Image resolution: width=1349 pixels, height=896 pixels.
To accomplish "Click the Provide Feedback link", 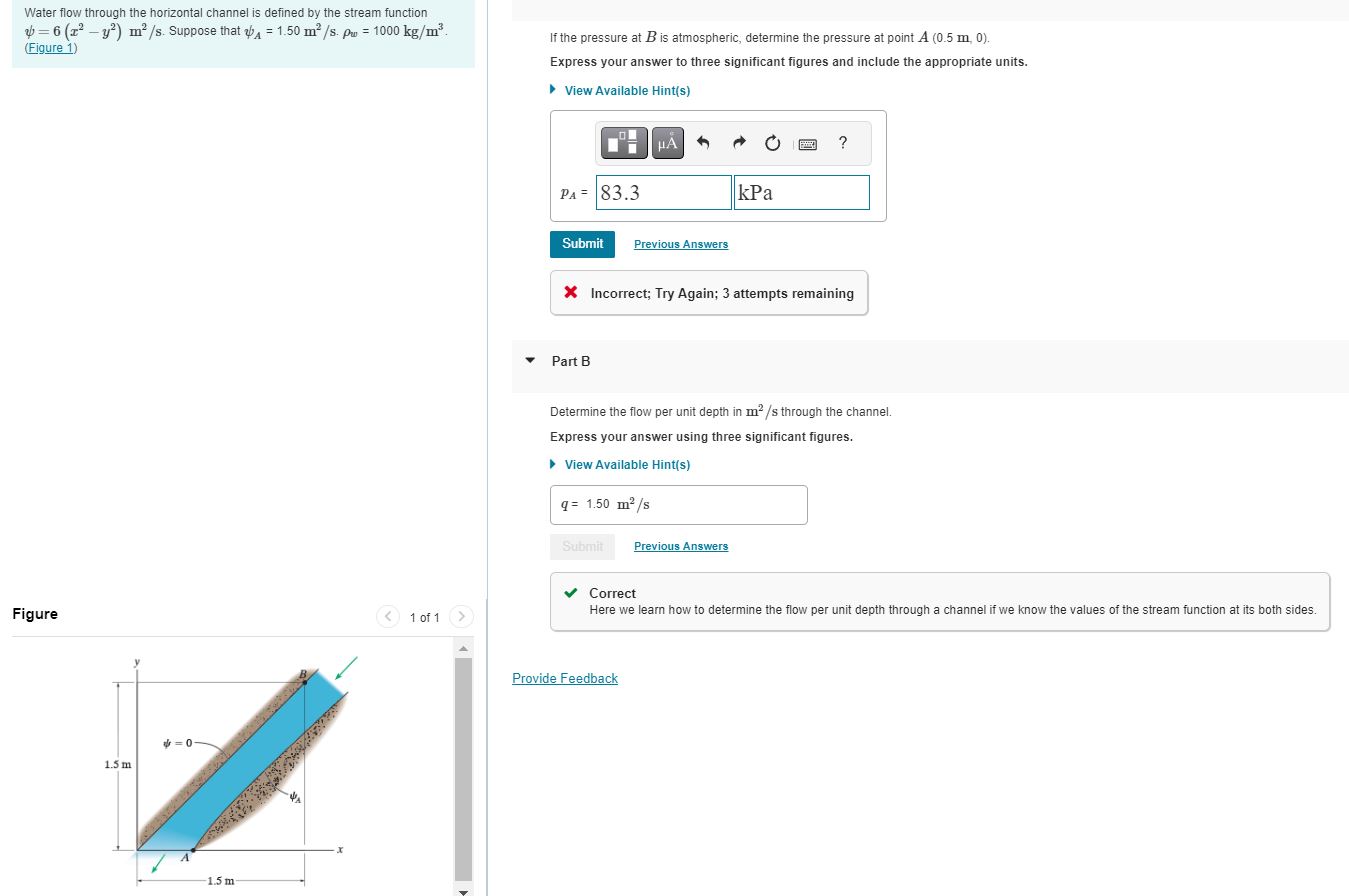I will [565, 679].
